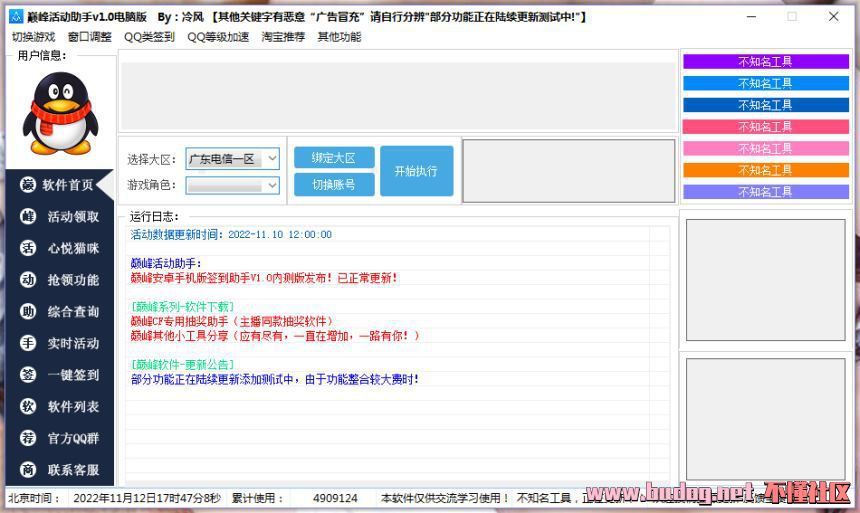Go to 综合查询 via its sidebar icon
This screenshot has width=860, height=513.
tap(28, 312)
